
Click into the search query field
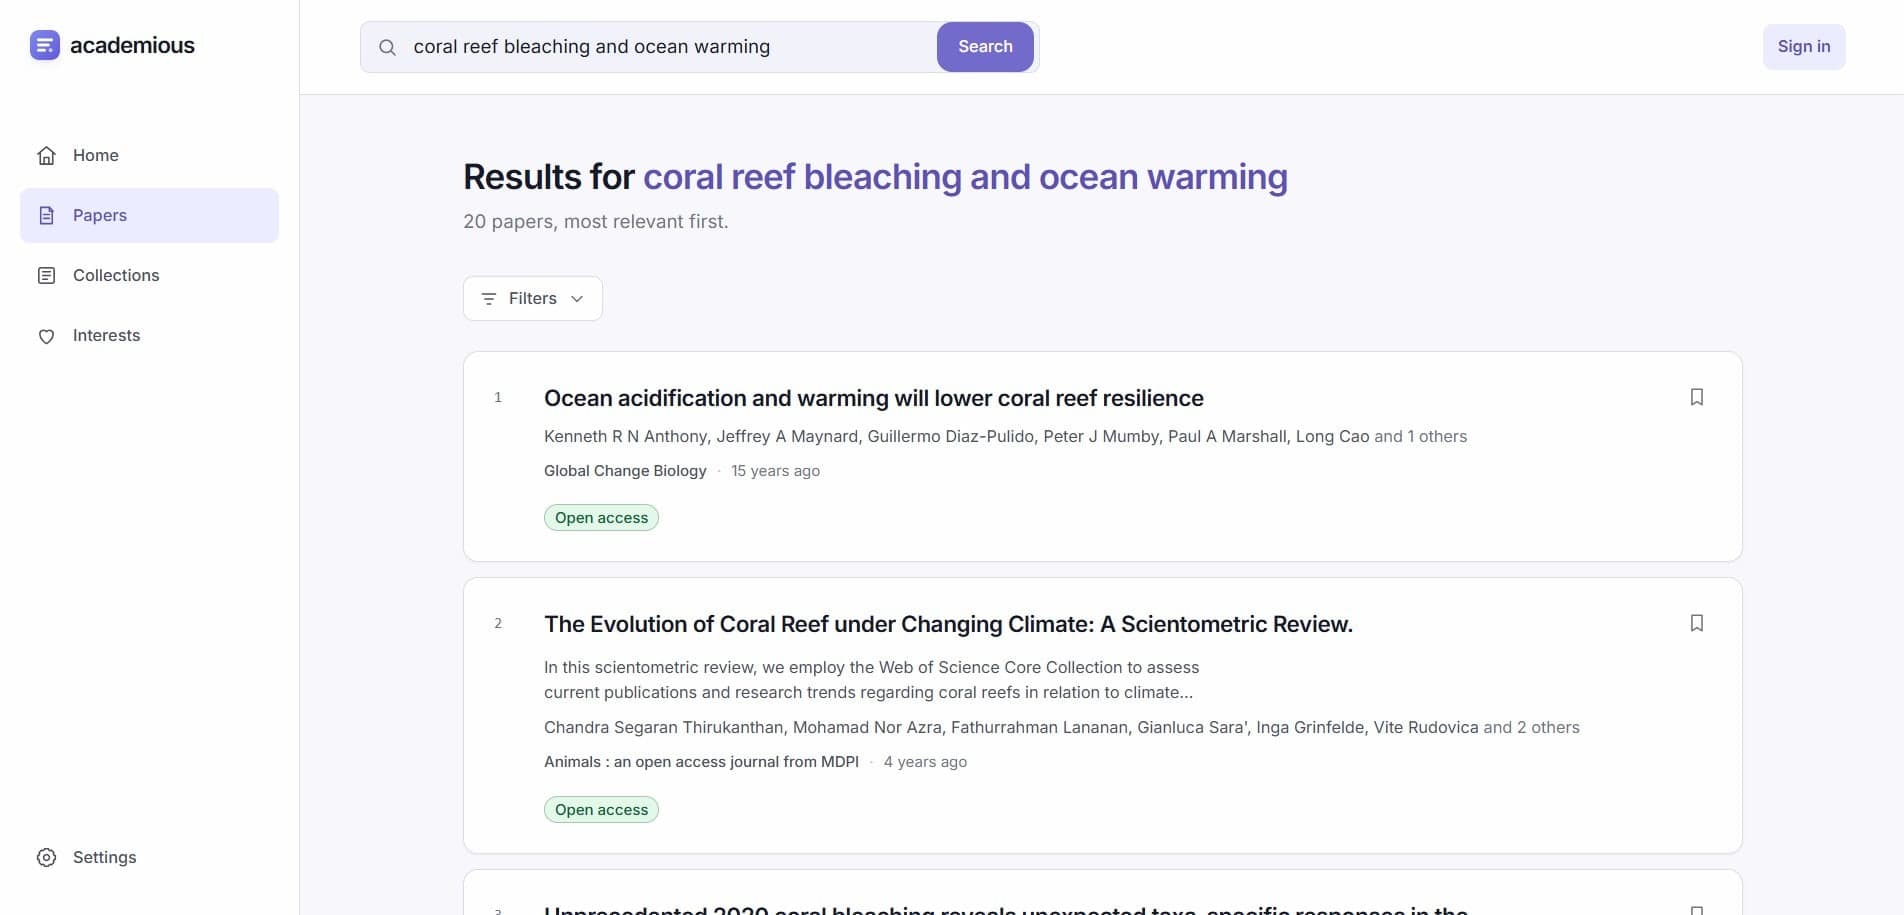[670, 47]
